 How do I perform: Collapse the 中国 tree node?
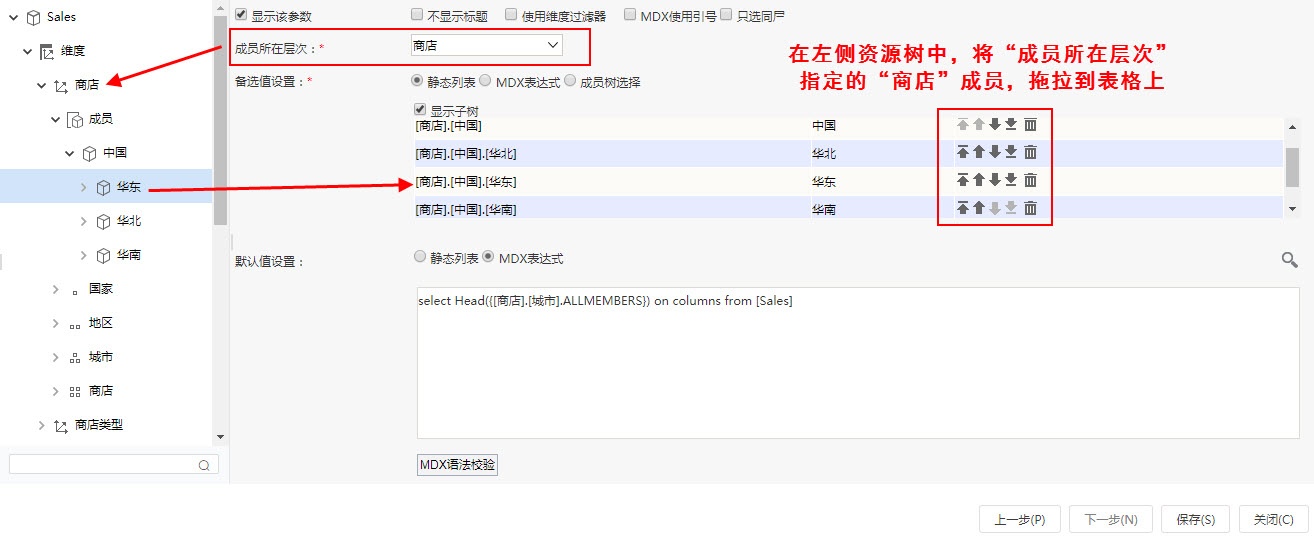click(68, 153)
